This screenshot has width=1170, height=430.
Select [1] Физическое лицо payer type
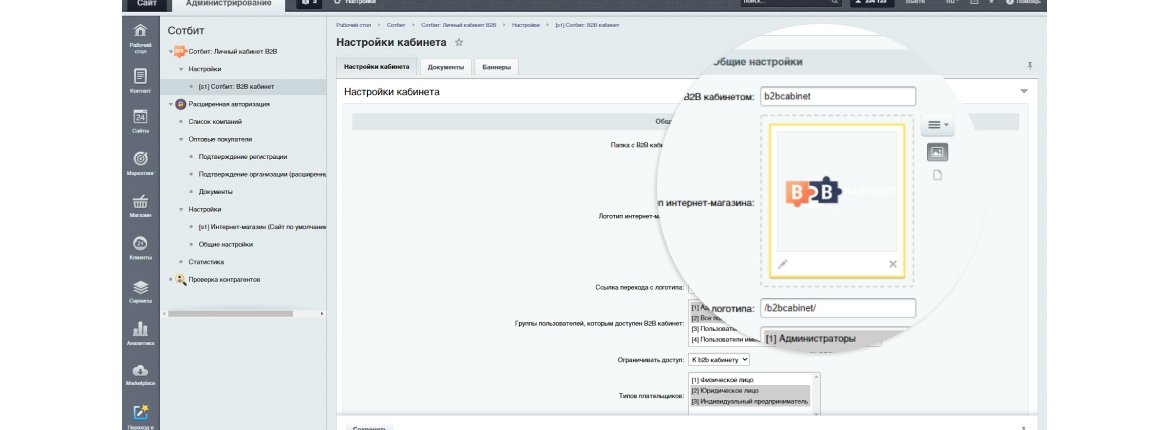pyautogui.click(x=749, y=381)
